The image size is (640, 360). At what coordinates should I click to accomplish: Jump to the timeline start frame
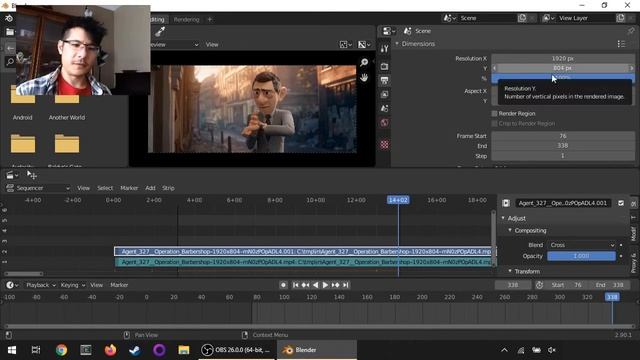click(x=296, y=285)
